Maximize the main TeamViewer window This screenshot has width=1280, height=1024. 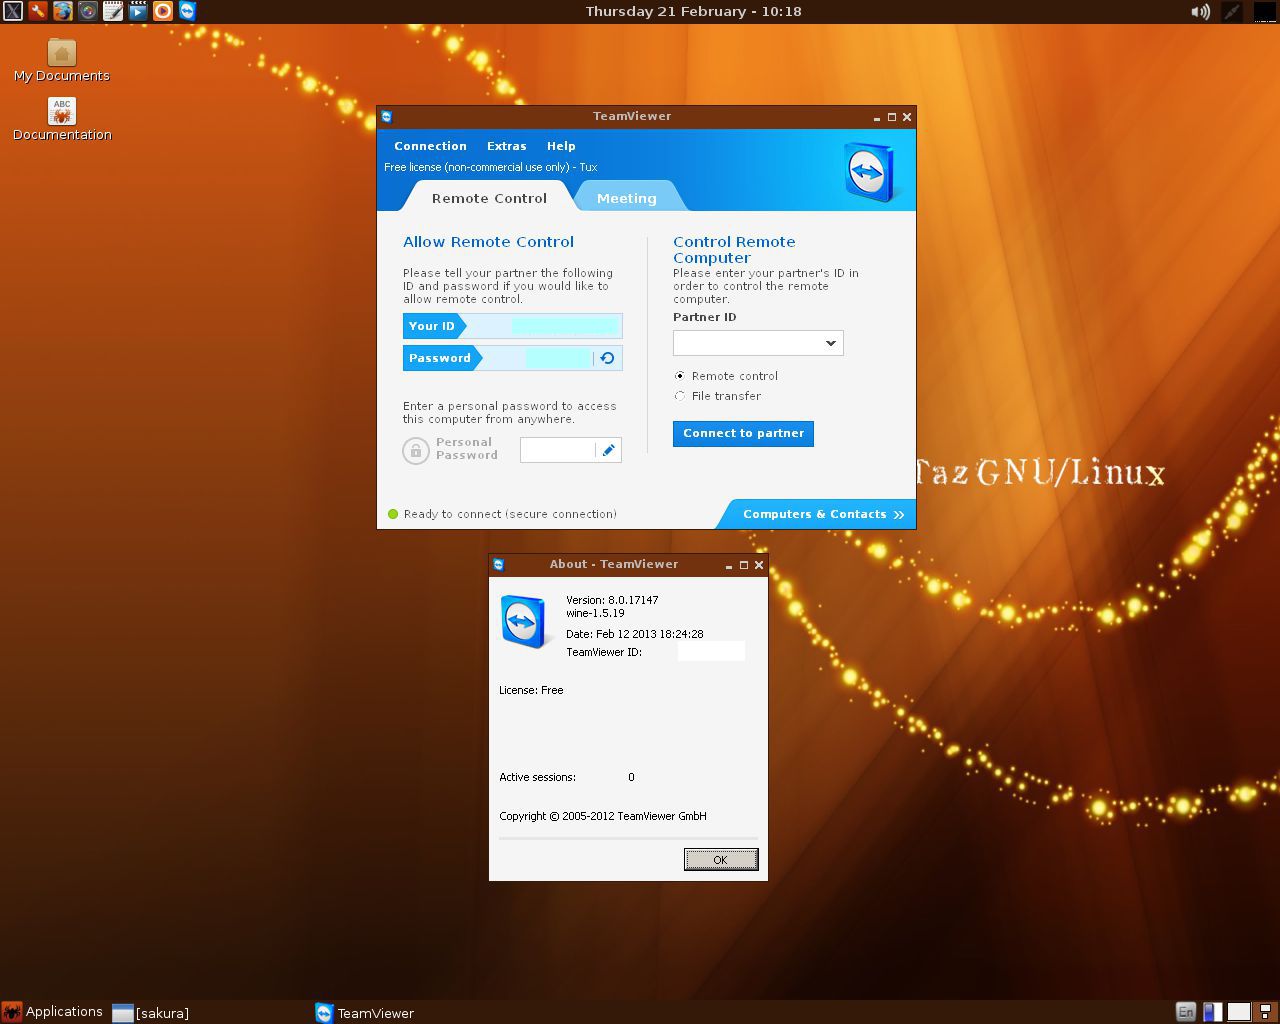pos(892,117)
